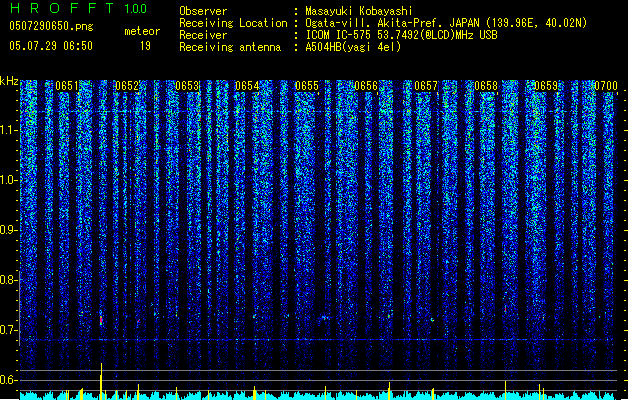Image resolution: width=629 pixels, height=400 pixels.
Task: Click the tallest yellow power spike
Action: (101, 381)
